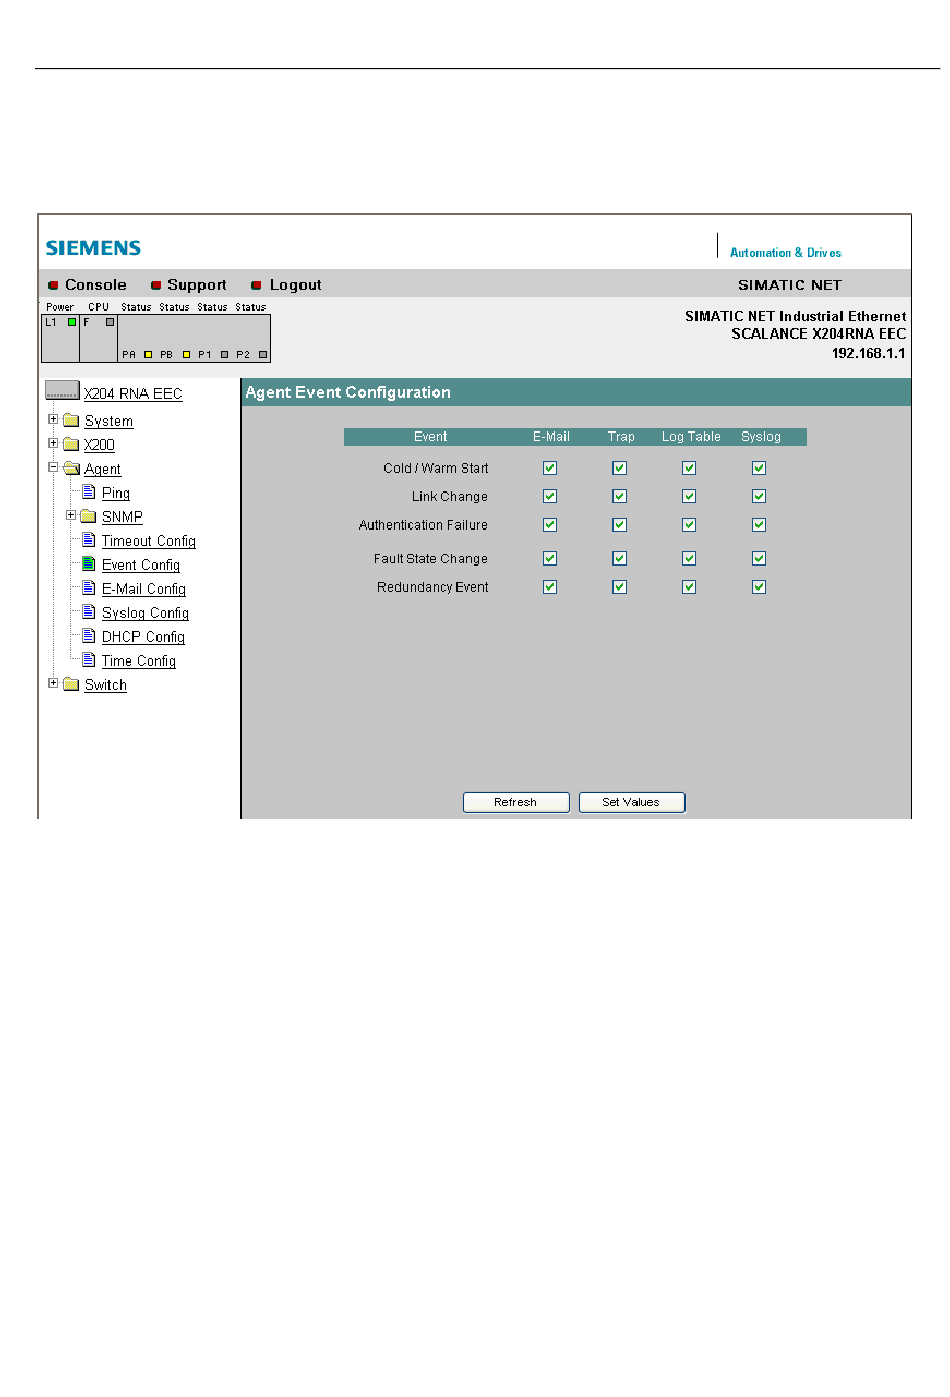Click the P2 status LED
Image resolution: width=950 pixels, height=1397 pixels.
[263, 354]
